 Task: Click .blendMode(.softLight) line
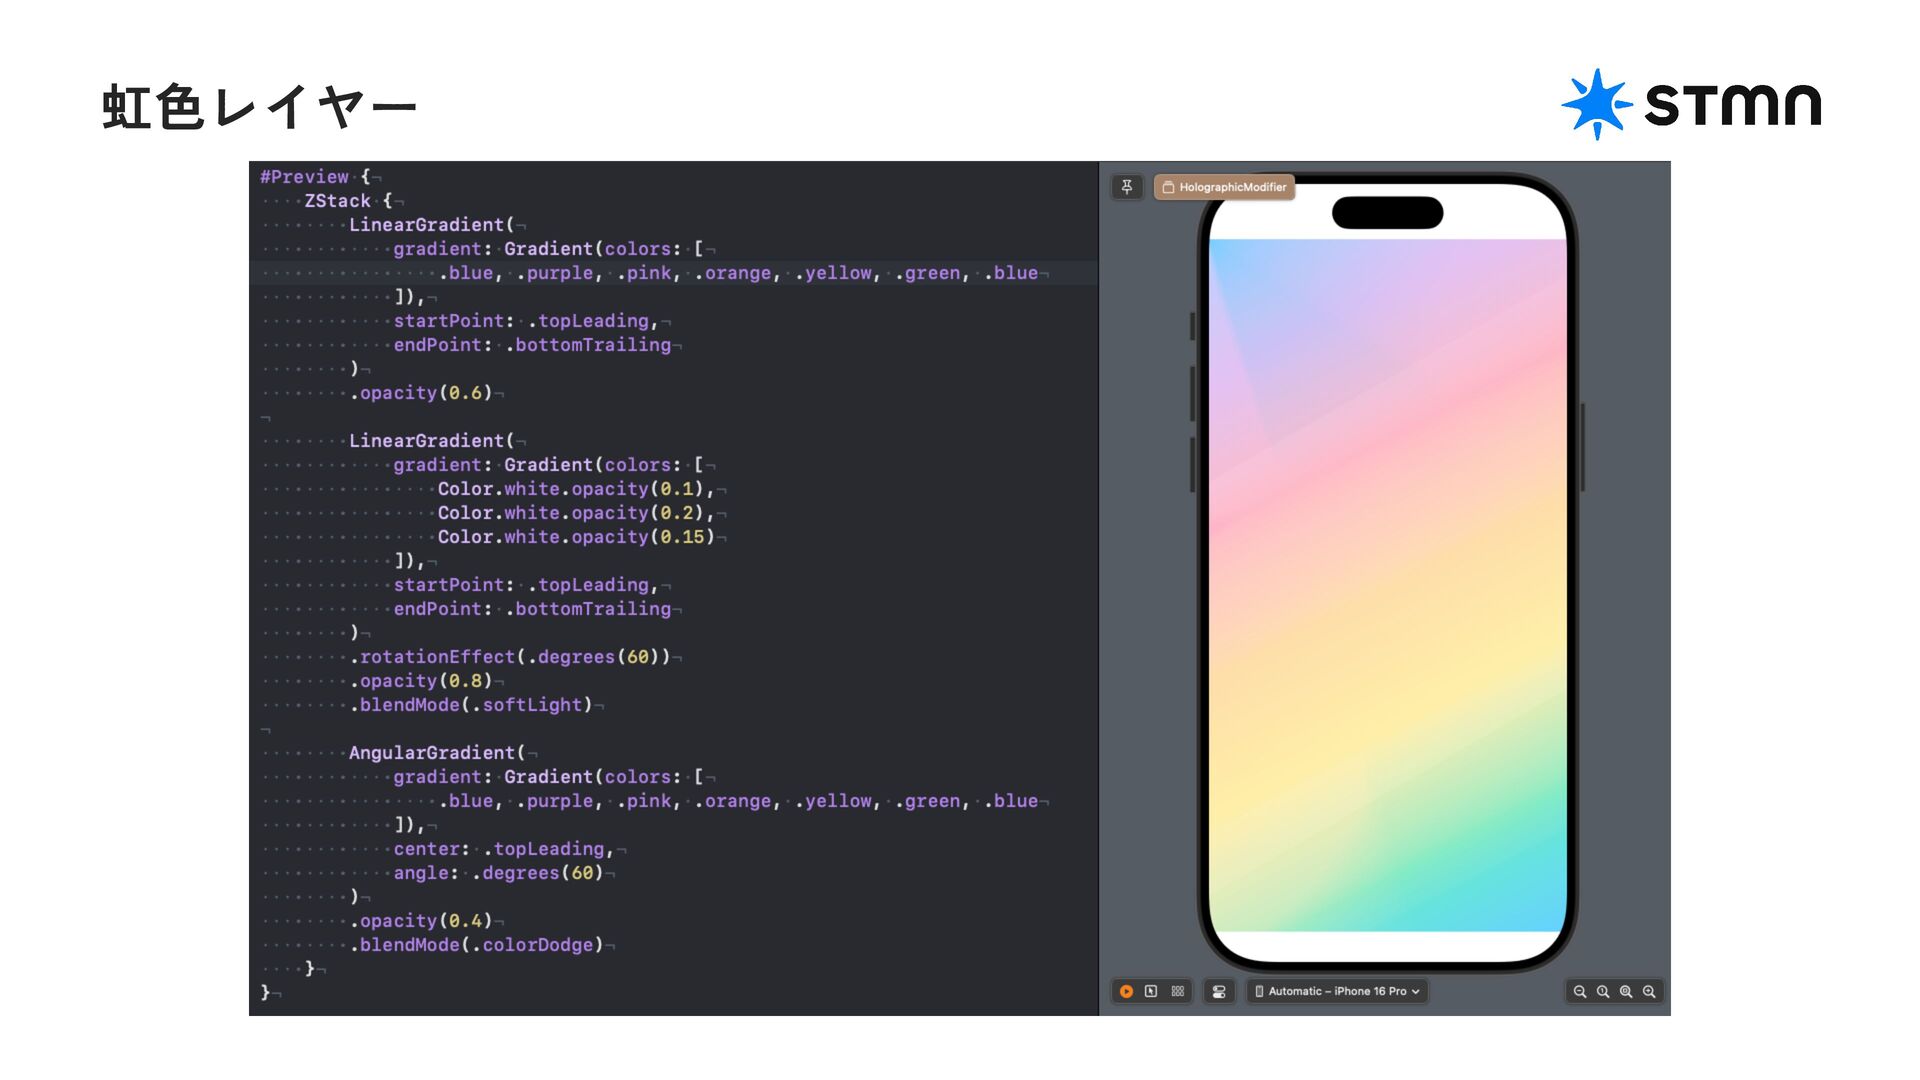[x=471, y=705]
